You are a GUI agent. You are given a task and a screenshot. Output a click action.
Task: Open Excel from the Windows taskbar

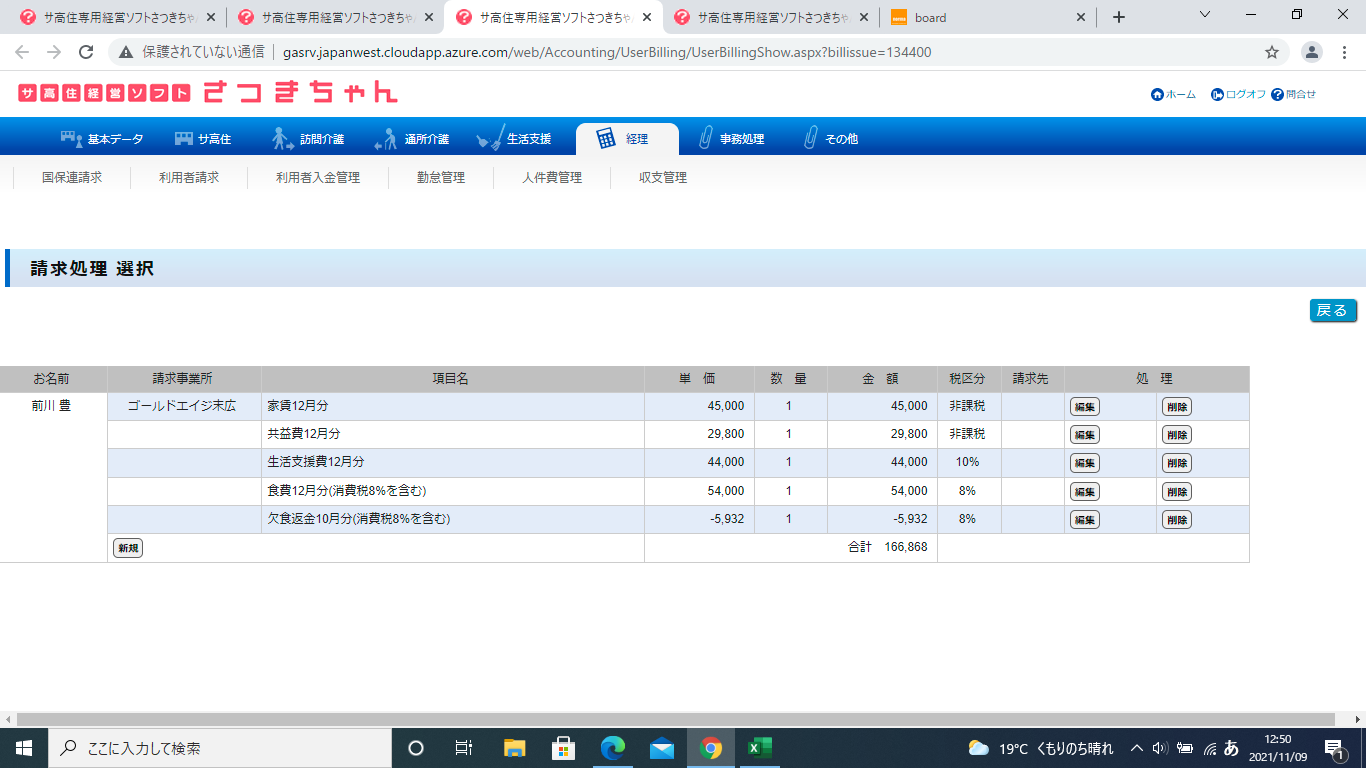point(759,748)
